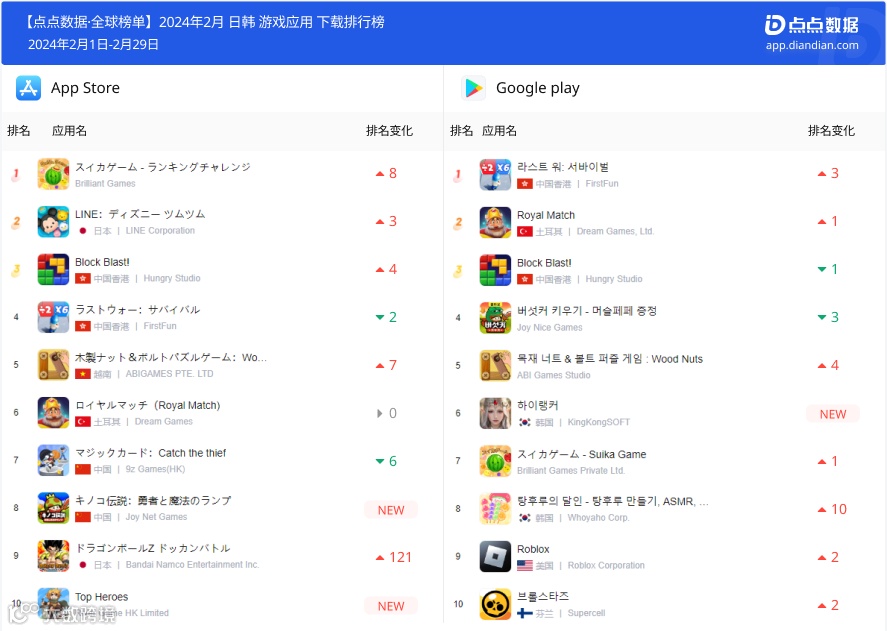
Task: Open the App Store Suika Game watermelon icon
Action: coord(53,174)
